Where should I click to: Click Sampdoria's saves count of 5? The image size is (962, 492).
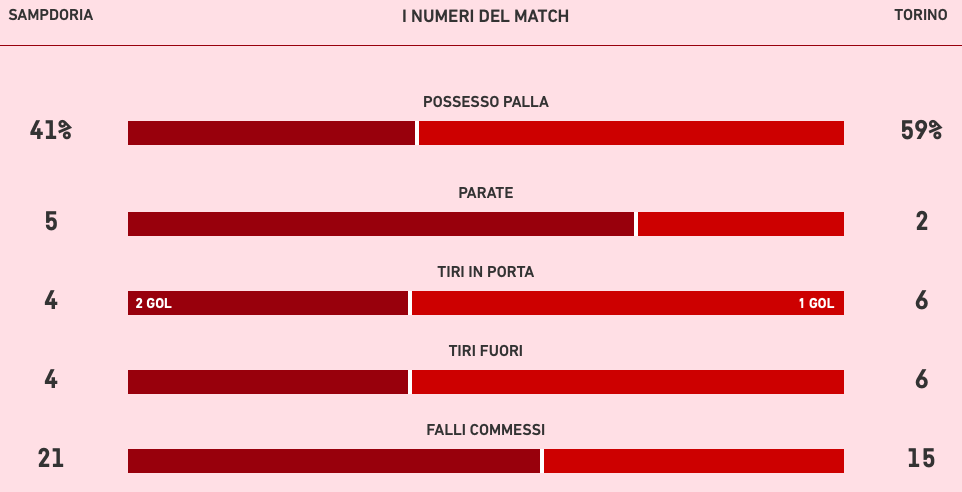pos(51,222)
